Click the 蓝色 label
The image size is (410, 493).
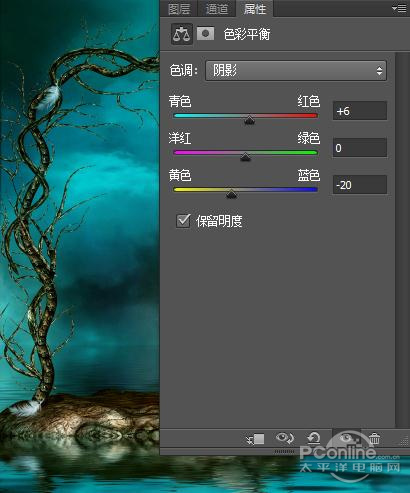(x=309, y=175)
